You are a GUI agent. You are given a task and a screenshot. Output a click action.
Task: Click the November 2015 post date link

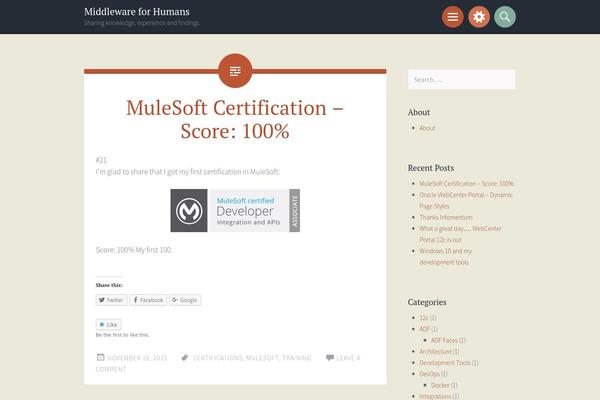point(137,358)
